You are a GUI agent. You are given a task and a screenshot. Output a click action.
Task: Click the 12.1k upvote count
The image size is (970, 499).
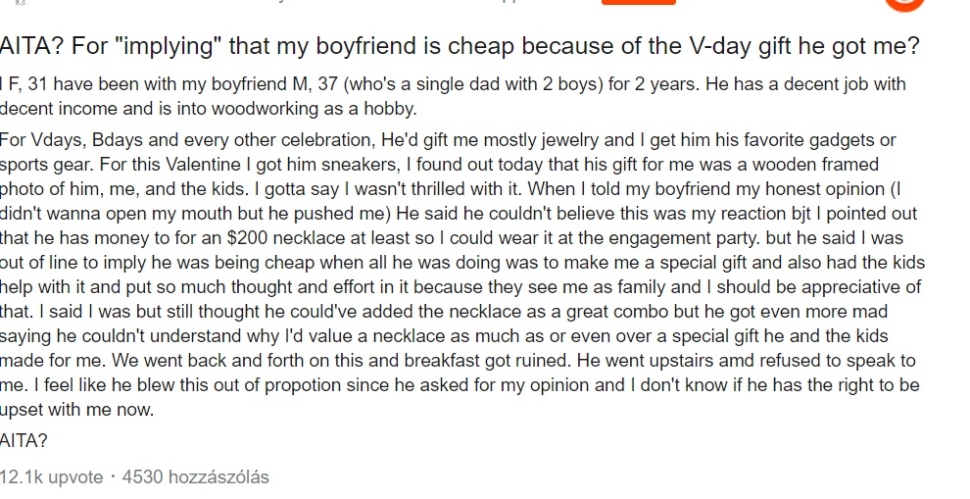click(x=51, y=477)
